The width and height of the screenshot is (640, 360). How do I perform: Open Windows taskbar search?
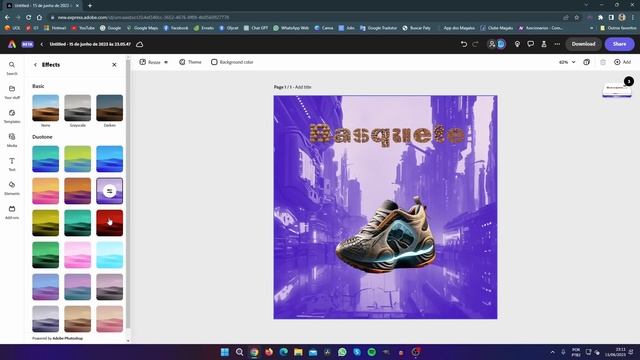coord(240,352)
